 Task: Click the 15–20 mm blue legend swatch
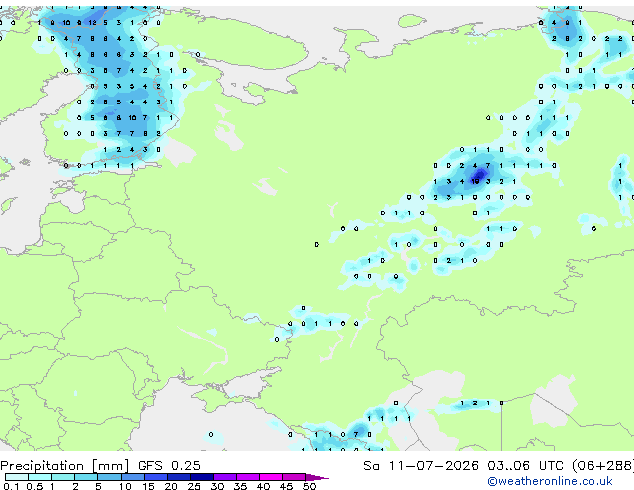pyautogui.click(x=155, y=477)
